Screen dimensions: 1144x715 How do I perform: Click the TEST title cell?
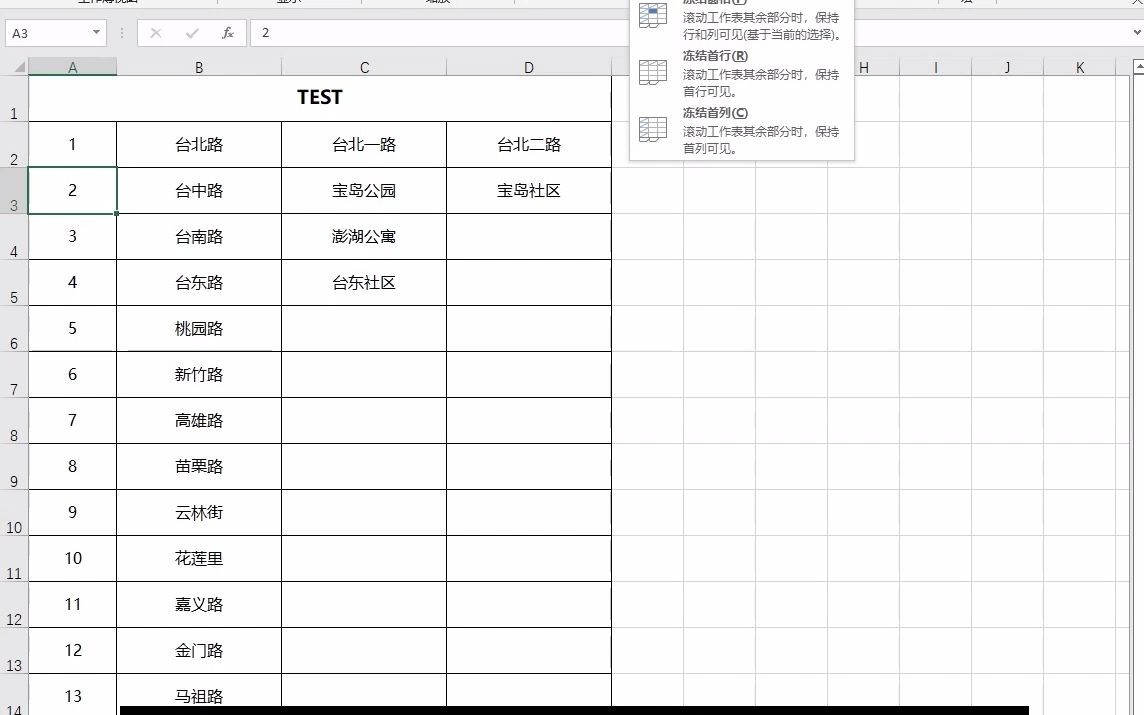(x=320, y=97)
